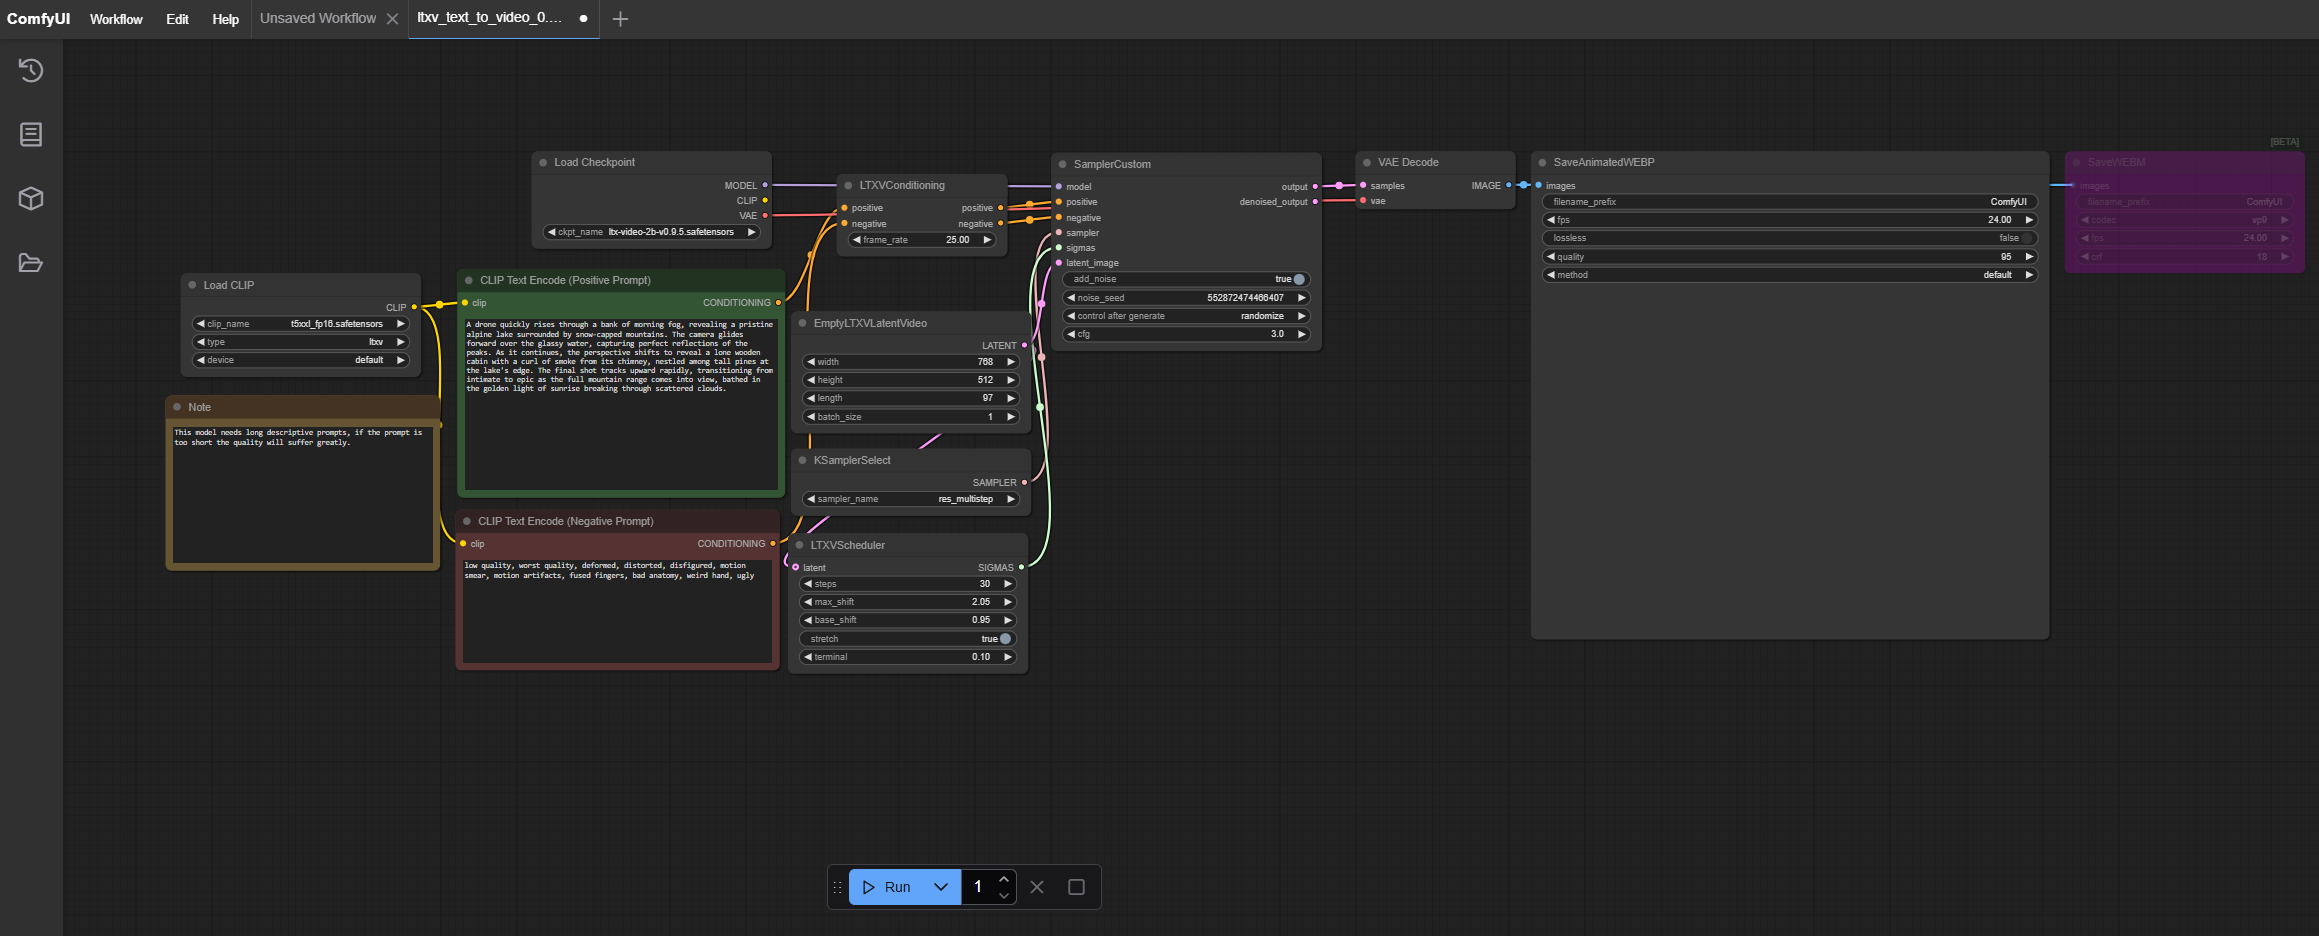This screenshot has width=2319, height=936.
Task: Click the Run button
Action: [893, 887]
